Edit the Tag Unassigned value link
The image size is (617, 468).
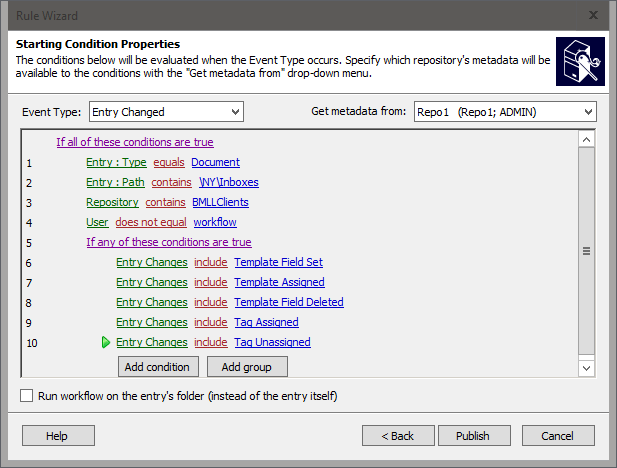click(x=272, y=342)
